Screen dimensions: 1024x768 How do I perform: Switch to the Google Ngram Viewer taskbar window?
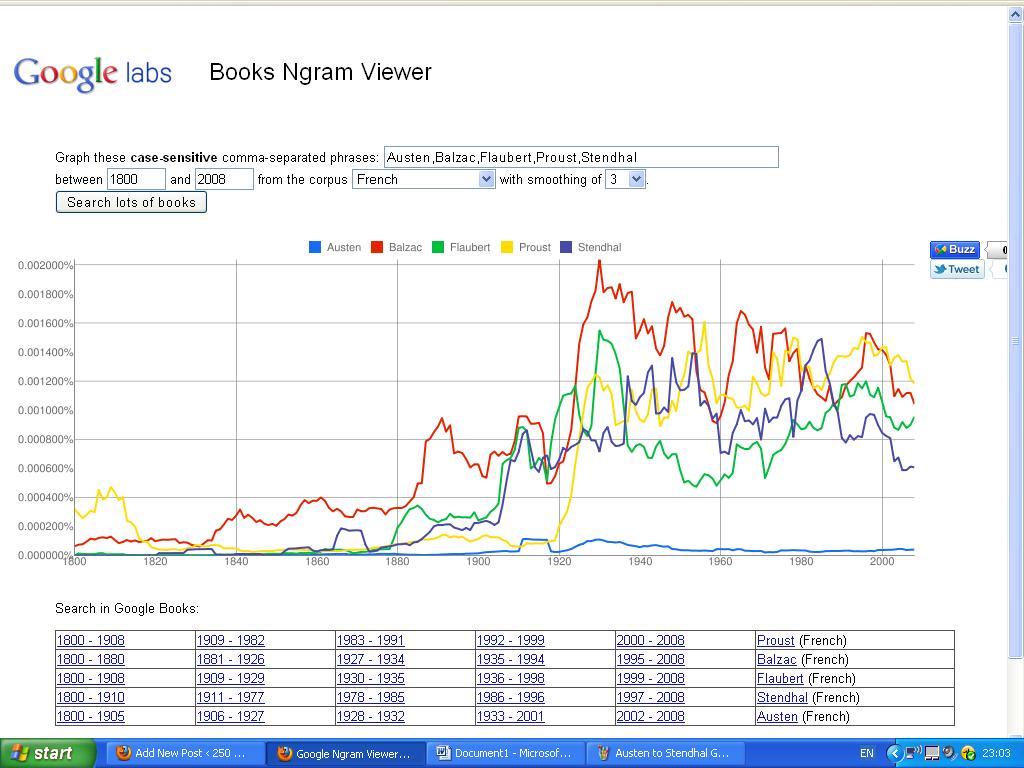(x=345, y=753)
